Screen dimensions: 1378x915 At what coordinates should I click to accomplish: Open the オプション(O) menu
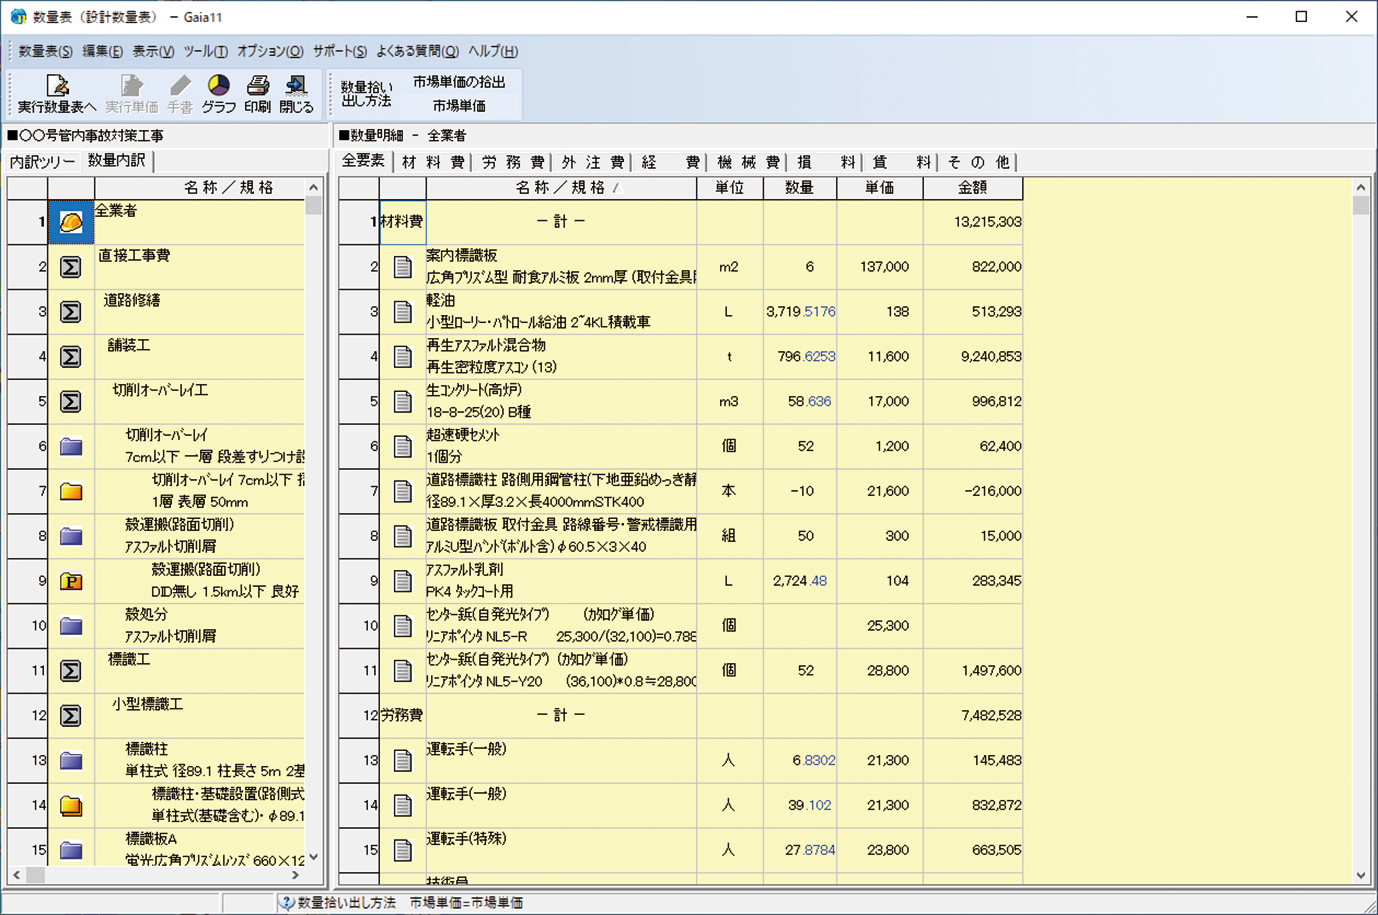(x=270, y=51)
